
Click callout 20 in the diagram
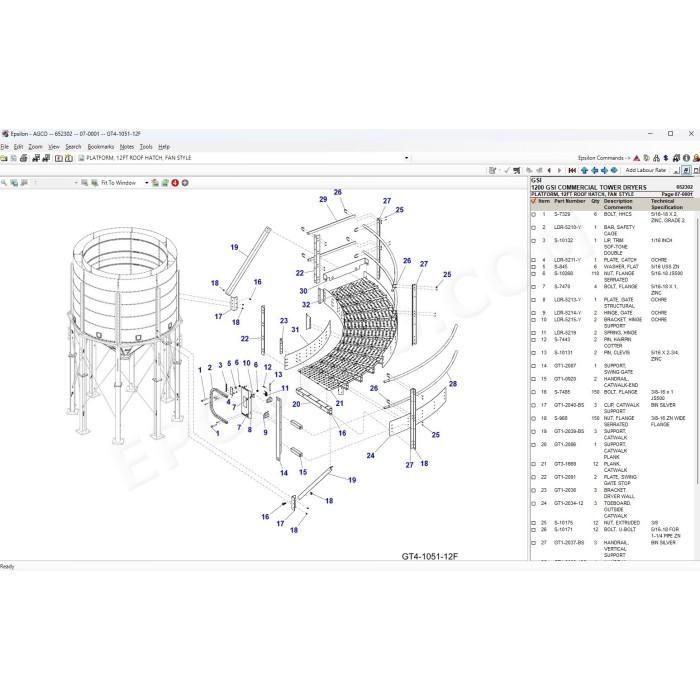pos(296,404)
